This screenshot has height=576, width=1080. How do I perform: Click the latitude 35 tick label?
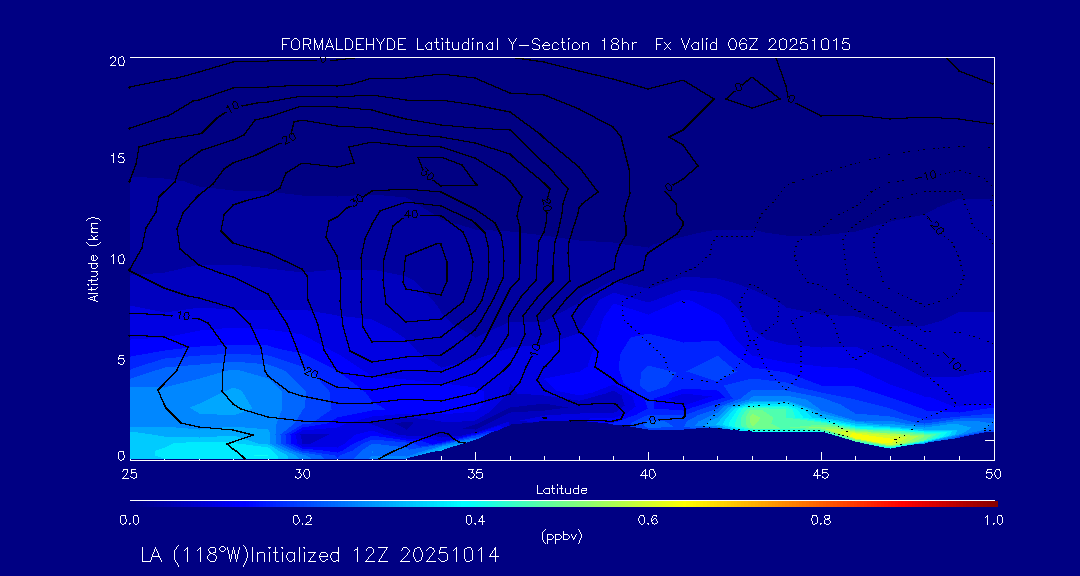475,474
